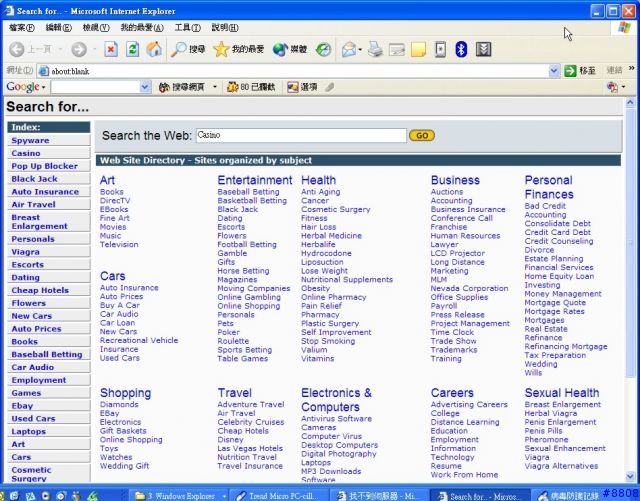Open the Mail icon dropdown arrow
Screen dimensions: 640x501
[x=360, y=50]
